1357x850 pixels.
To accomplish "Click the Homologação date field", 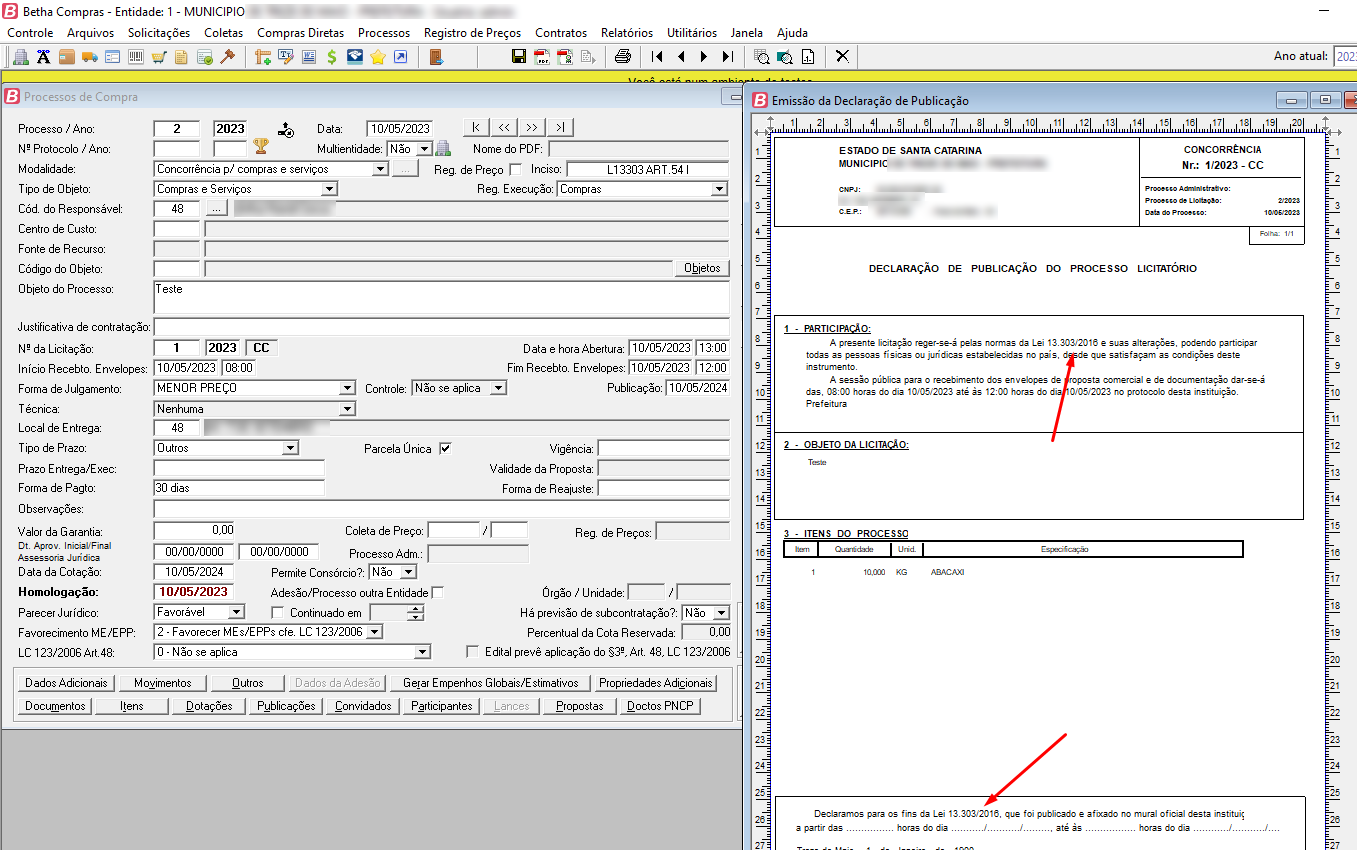I will (193, 592).
